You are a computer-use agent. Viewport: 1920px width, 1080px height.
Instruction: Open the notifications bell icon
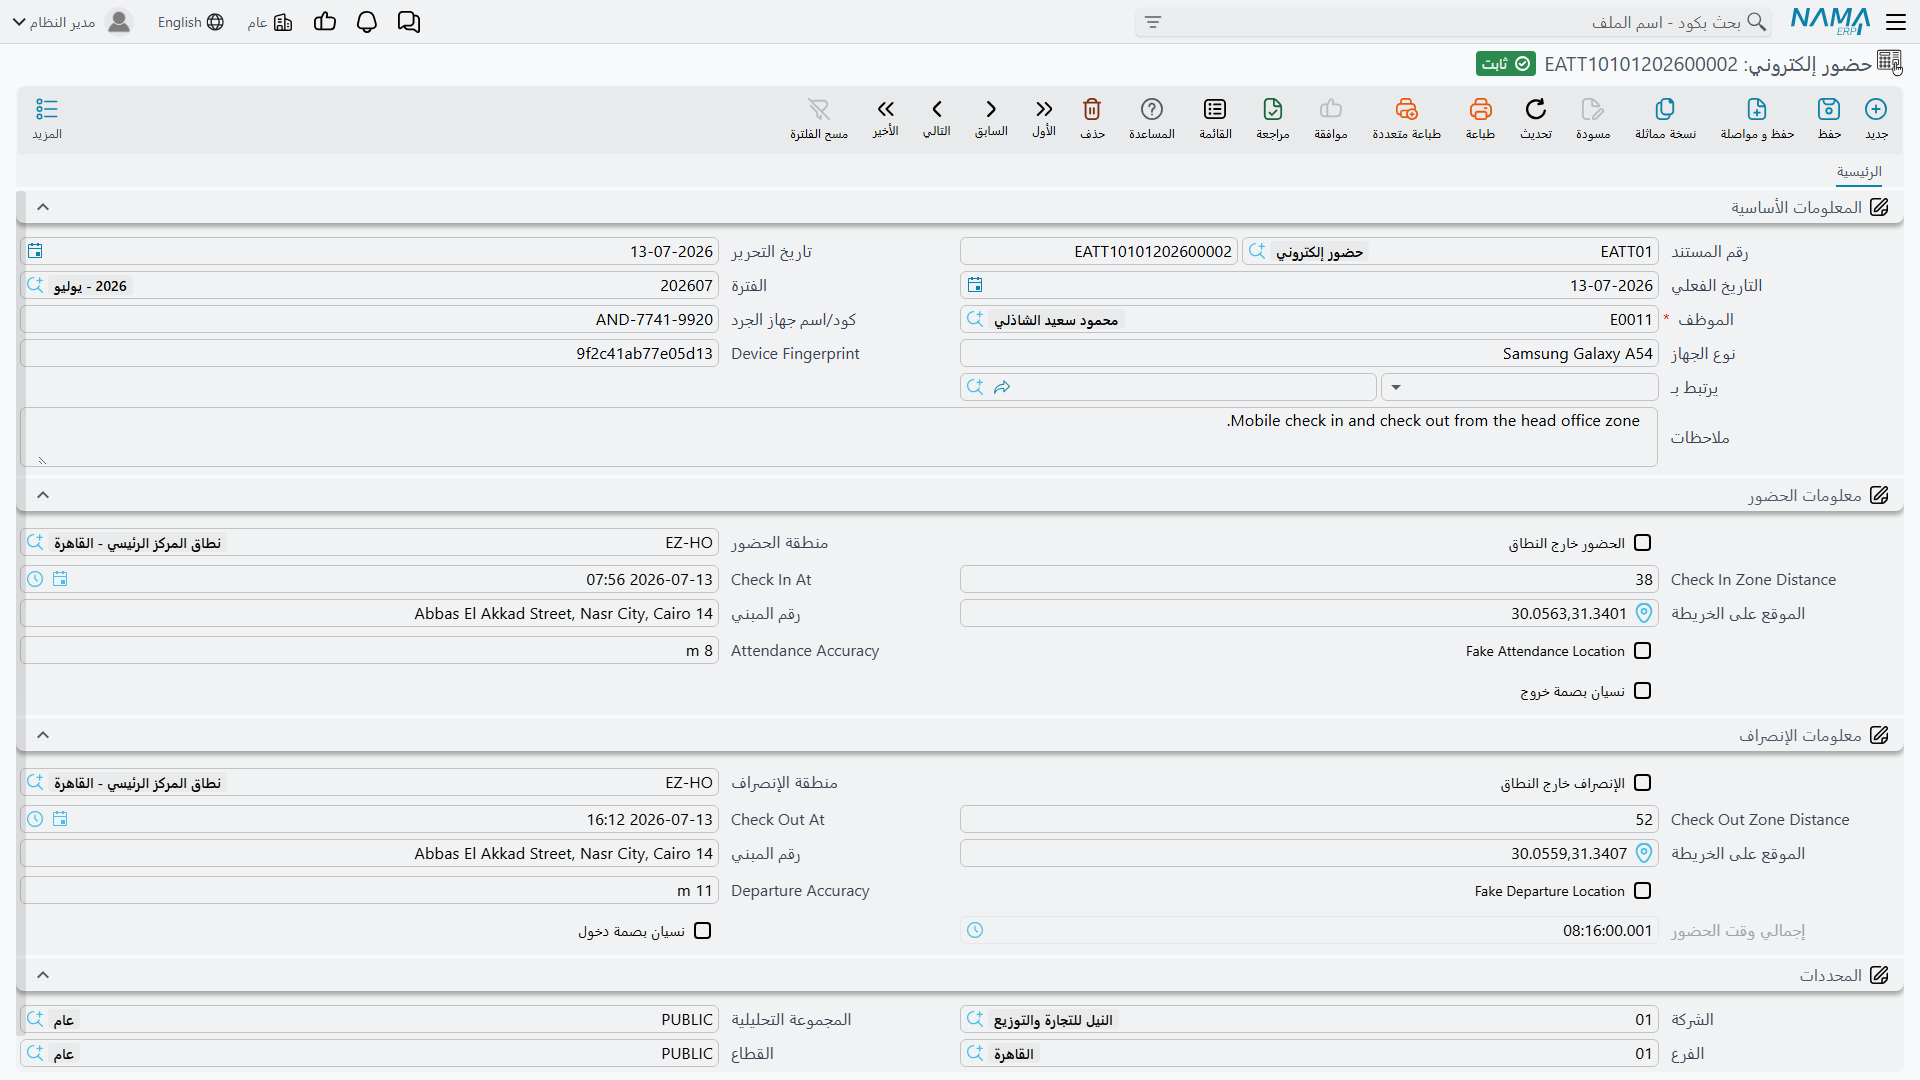(367, 22)
